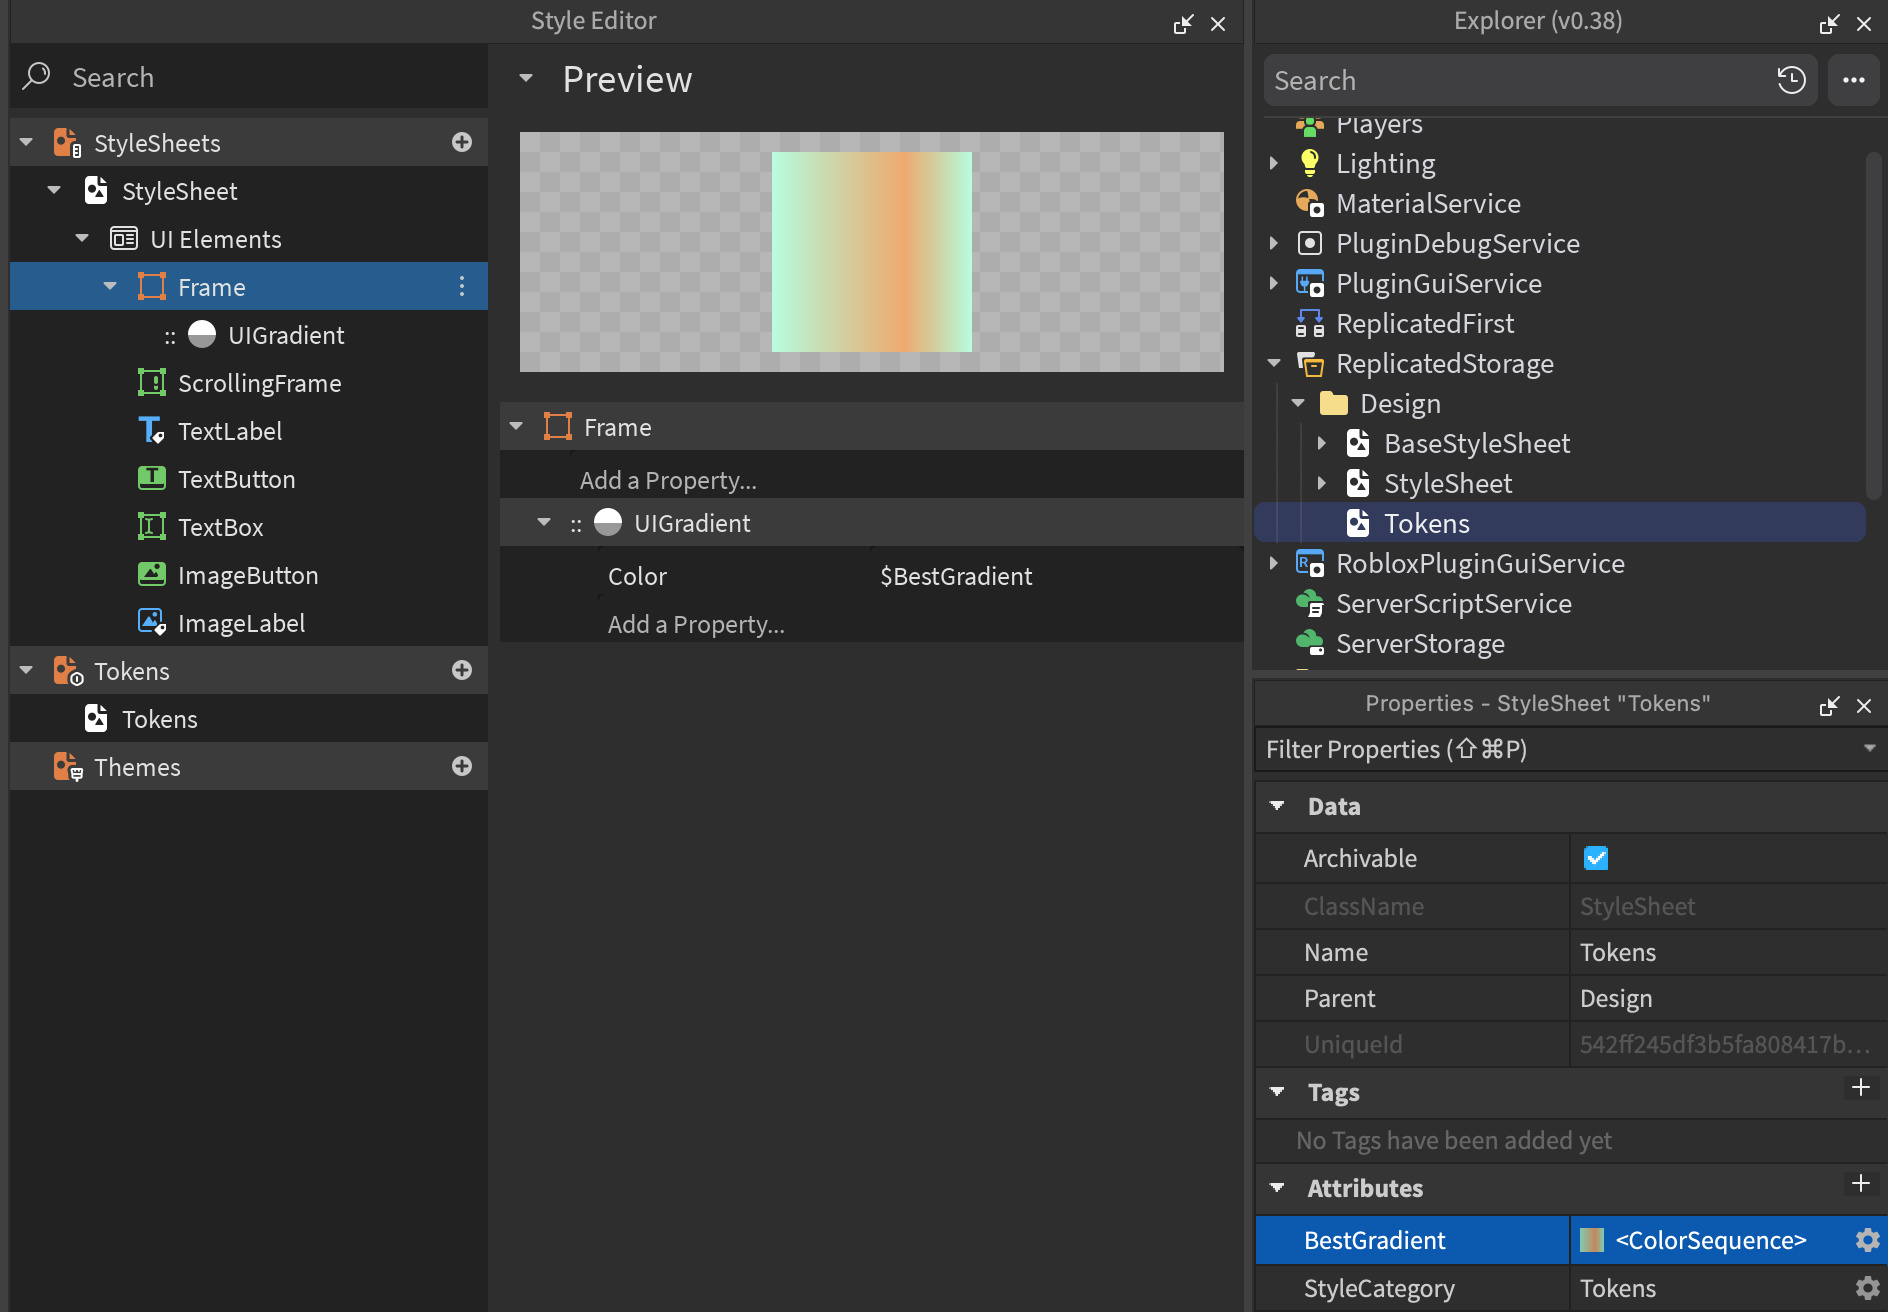Add a new tag with plus icon
Image resolution: width=1888 pixels, height=1312 pixels.
(x=1860, y=1088)
